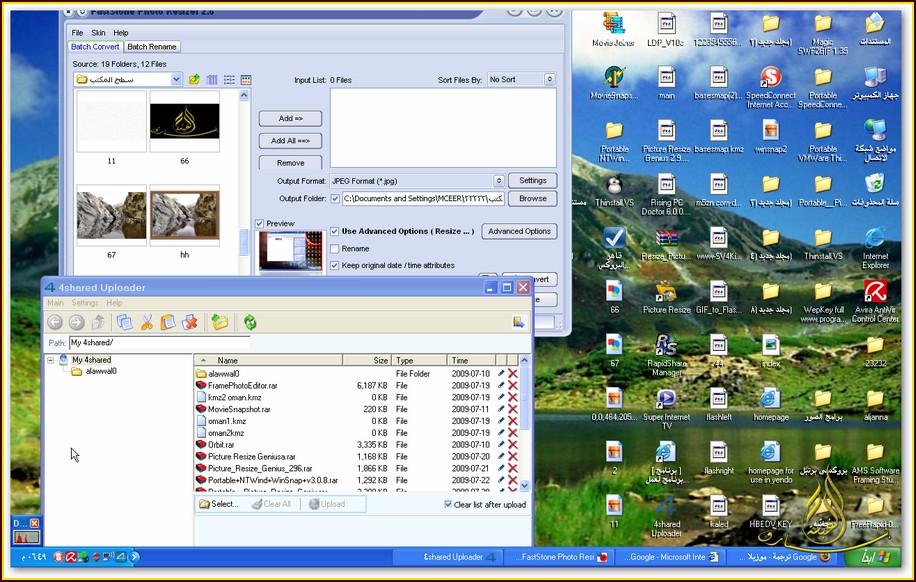Open the Super Internet TV desktop icon
The image size is (916, 582).
click(x=667, y=408)
